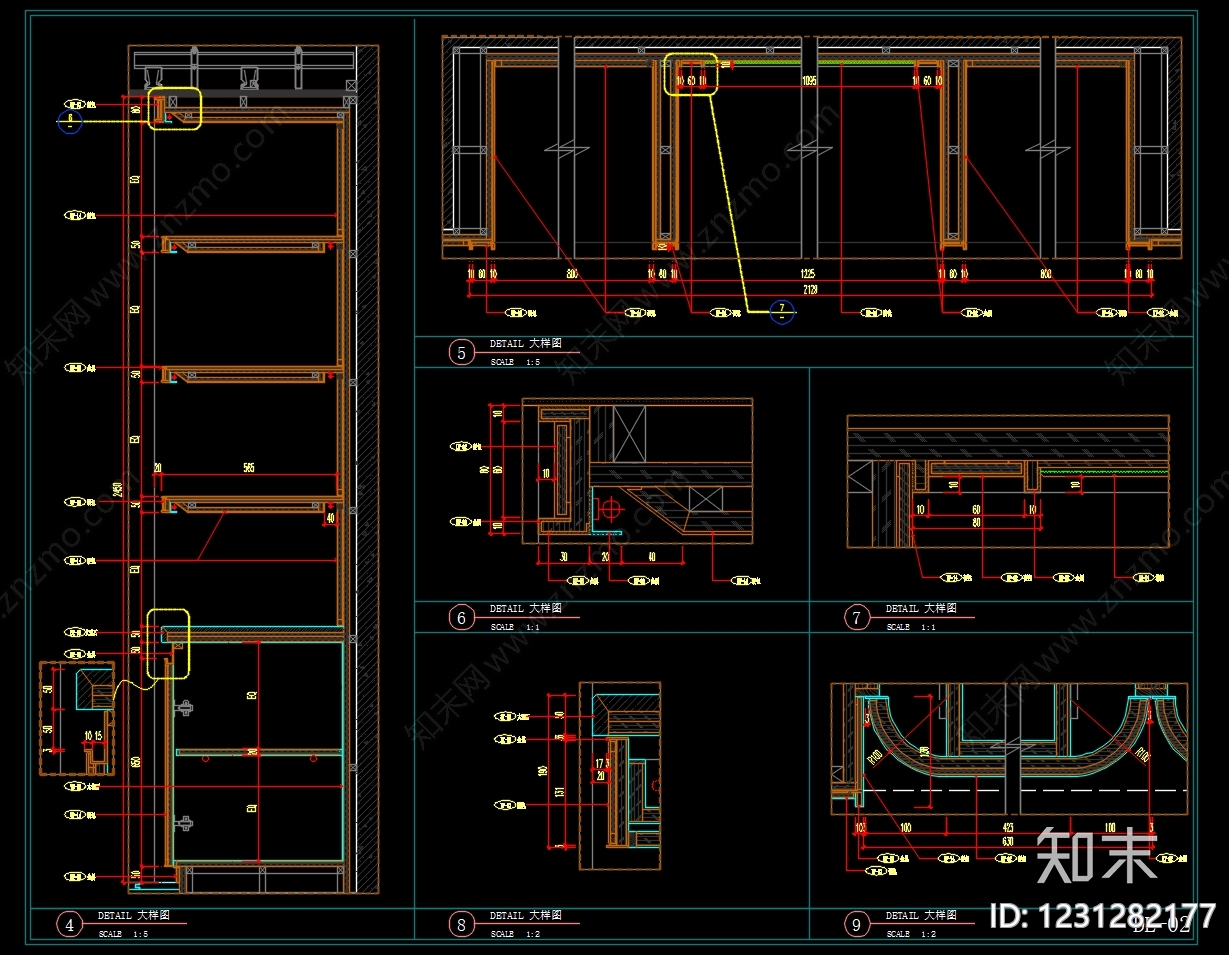Select the 565 shelf dimension in detail 4
The width and height of the screenshot is (1229, 955).
(248, 467)
